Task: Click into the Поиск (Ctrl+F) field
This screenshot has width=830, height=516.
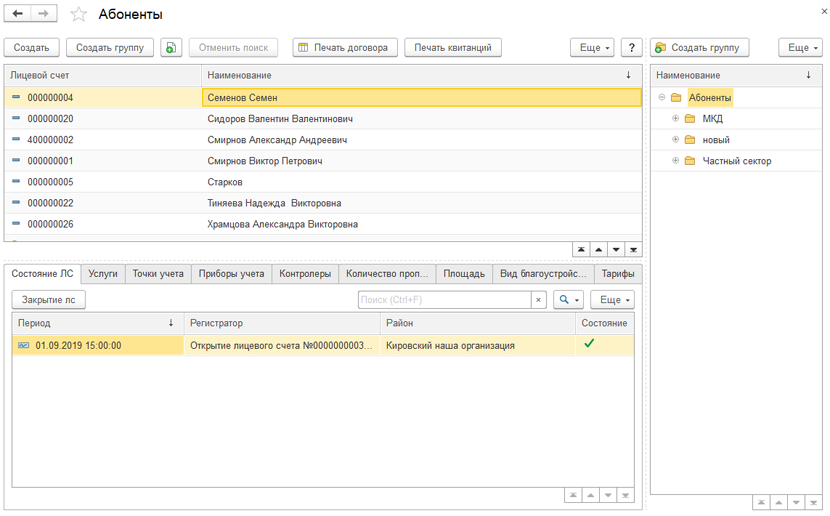Action: click(x=443, y=300)
